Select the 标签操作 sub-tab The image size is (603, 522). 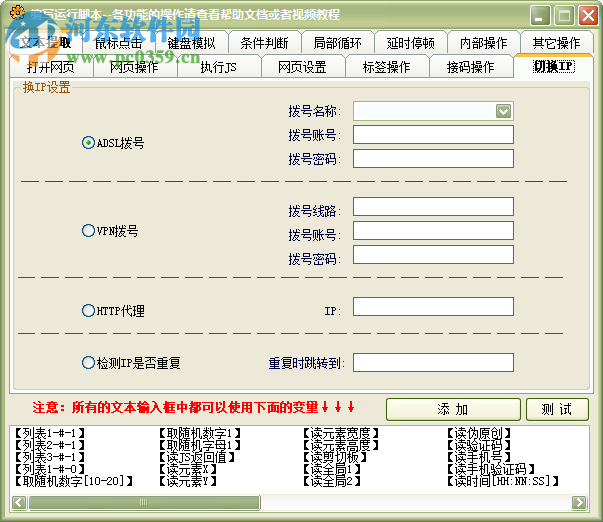[386, 67]
